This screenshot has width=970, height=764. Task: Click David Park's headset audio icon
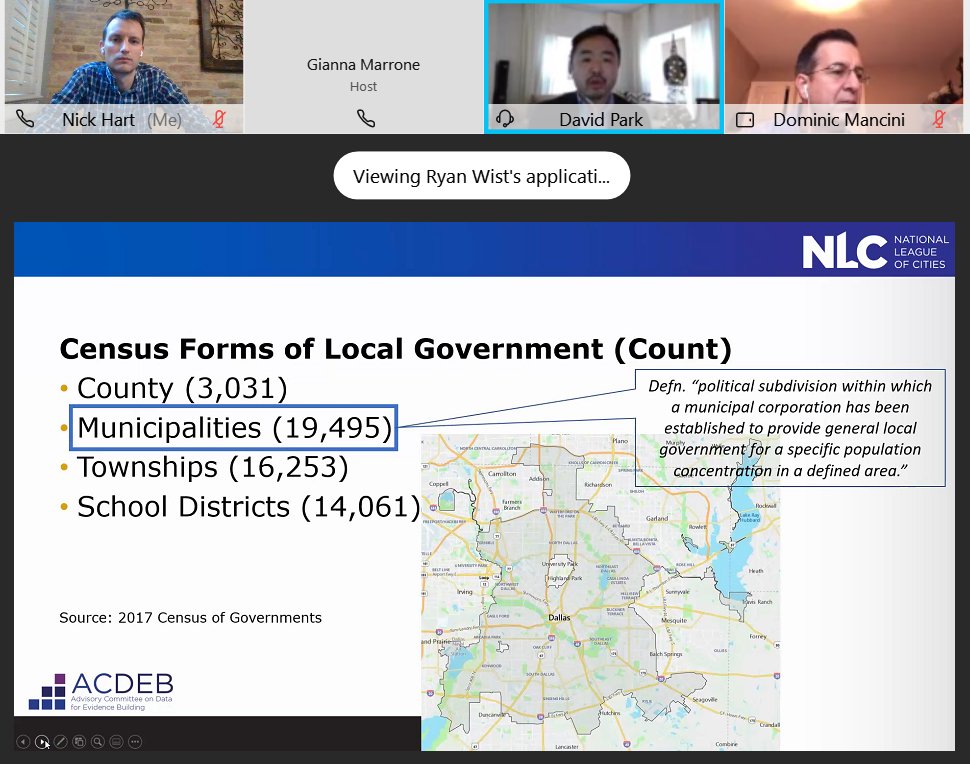[505, 119]
